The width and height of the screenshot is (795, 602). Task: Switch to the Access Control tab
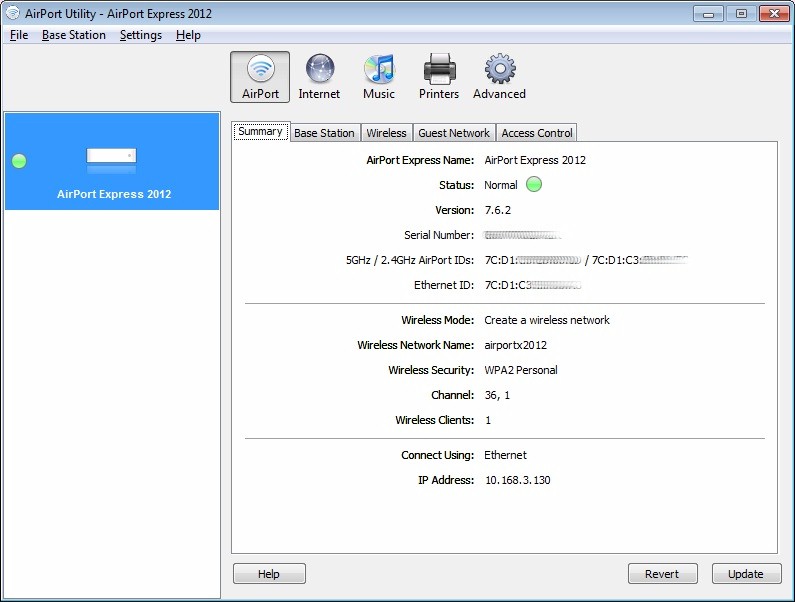[536, 133]
